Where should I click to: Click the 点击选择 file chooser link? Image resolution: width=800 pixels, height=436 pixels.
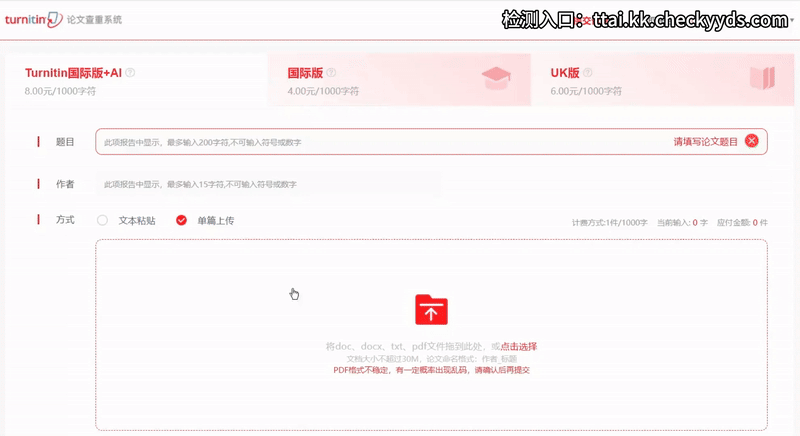coord(519,346)
